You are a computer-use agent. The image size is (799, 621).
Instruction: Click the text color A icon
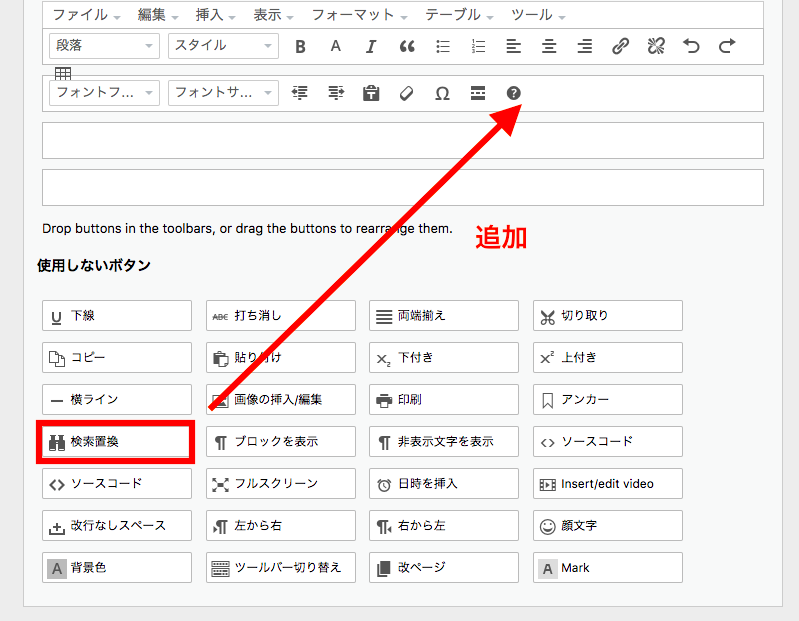tap(335, 46)
